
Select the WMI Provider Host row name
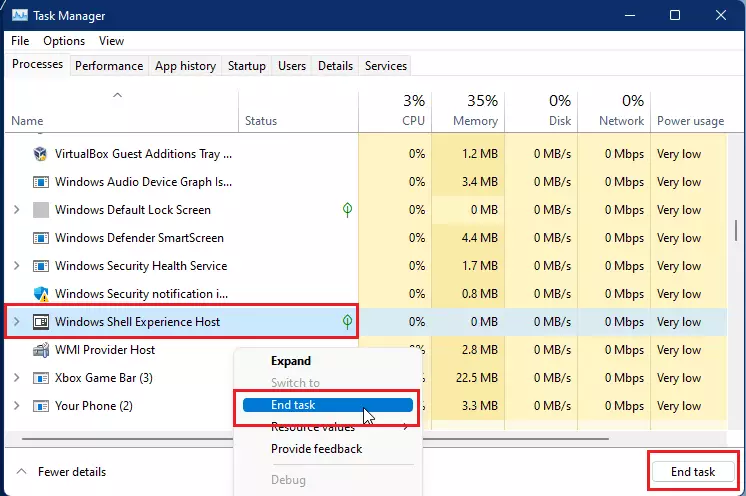click(105, 350)
